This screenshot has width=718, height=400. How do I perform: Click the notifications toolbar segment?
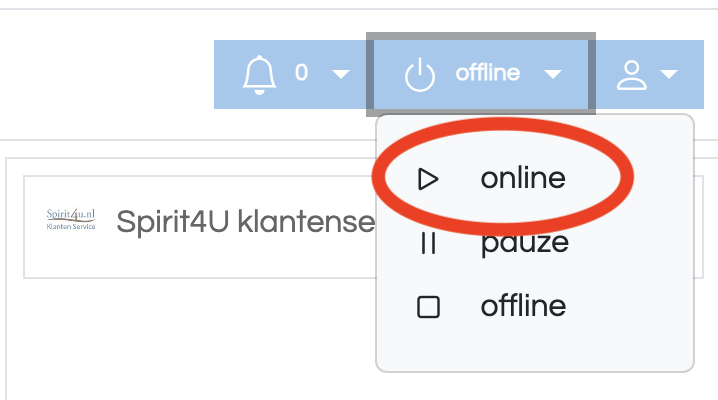pos(290,75)
